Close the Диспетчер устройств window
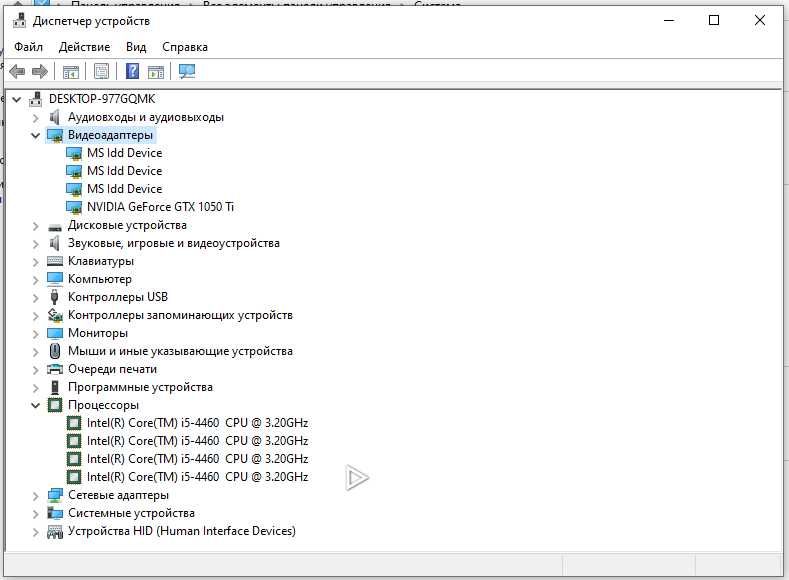The width and height of the screenshot is (789, 580). point(760,20)
